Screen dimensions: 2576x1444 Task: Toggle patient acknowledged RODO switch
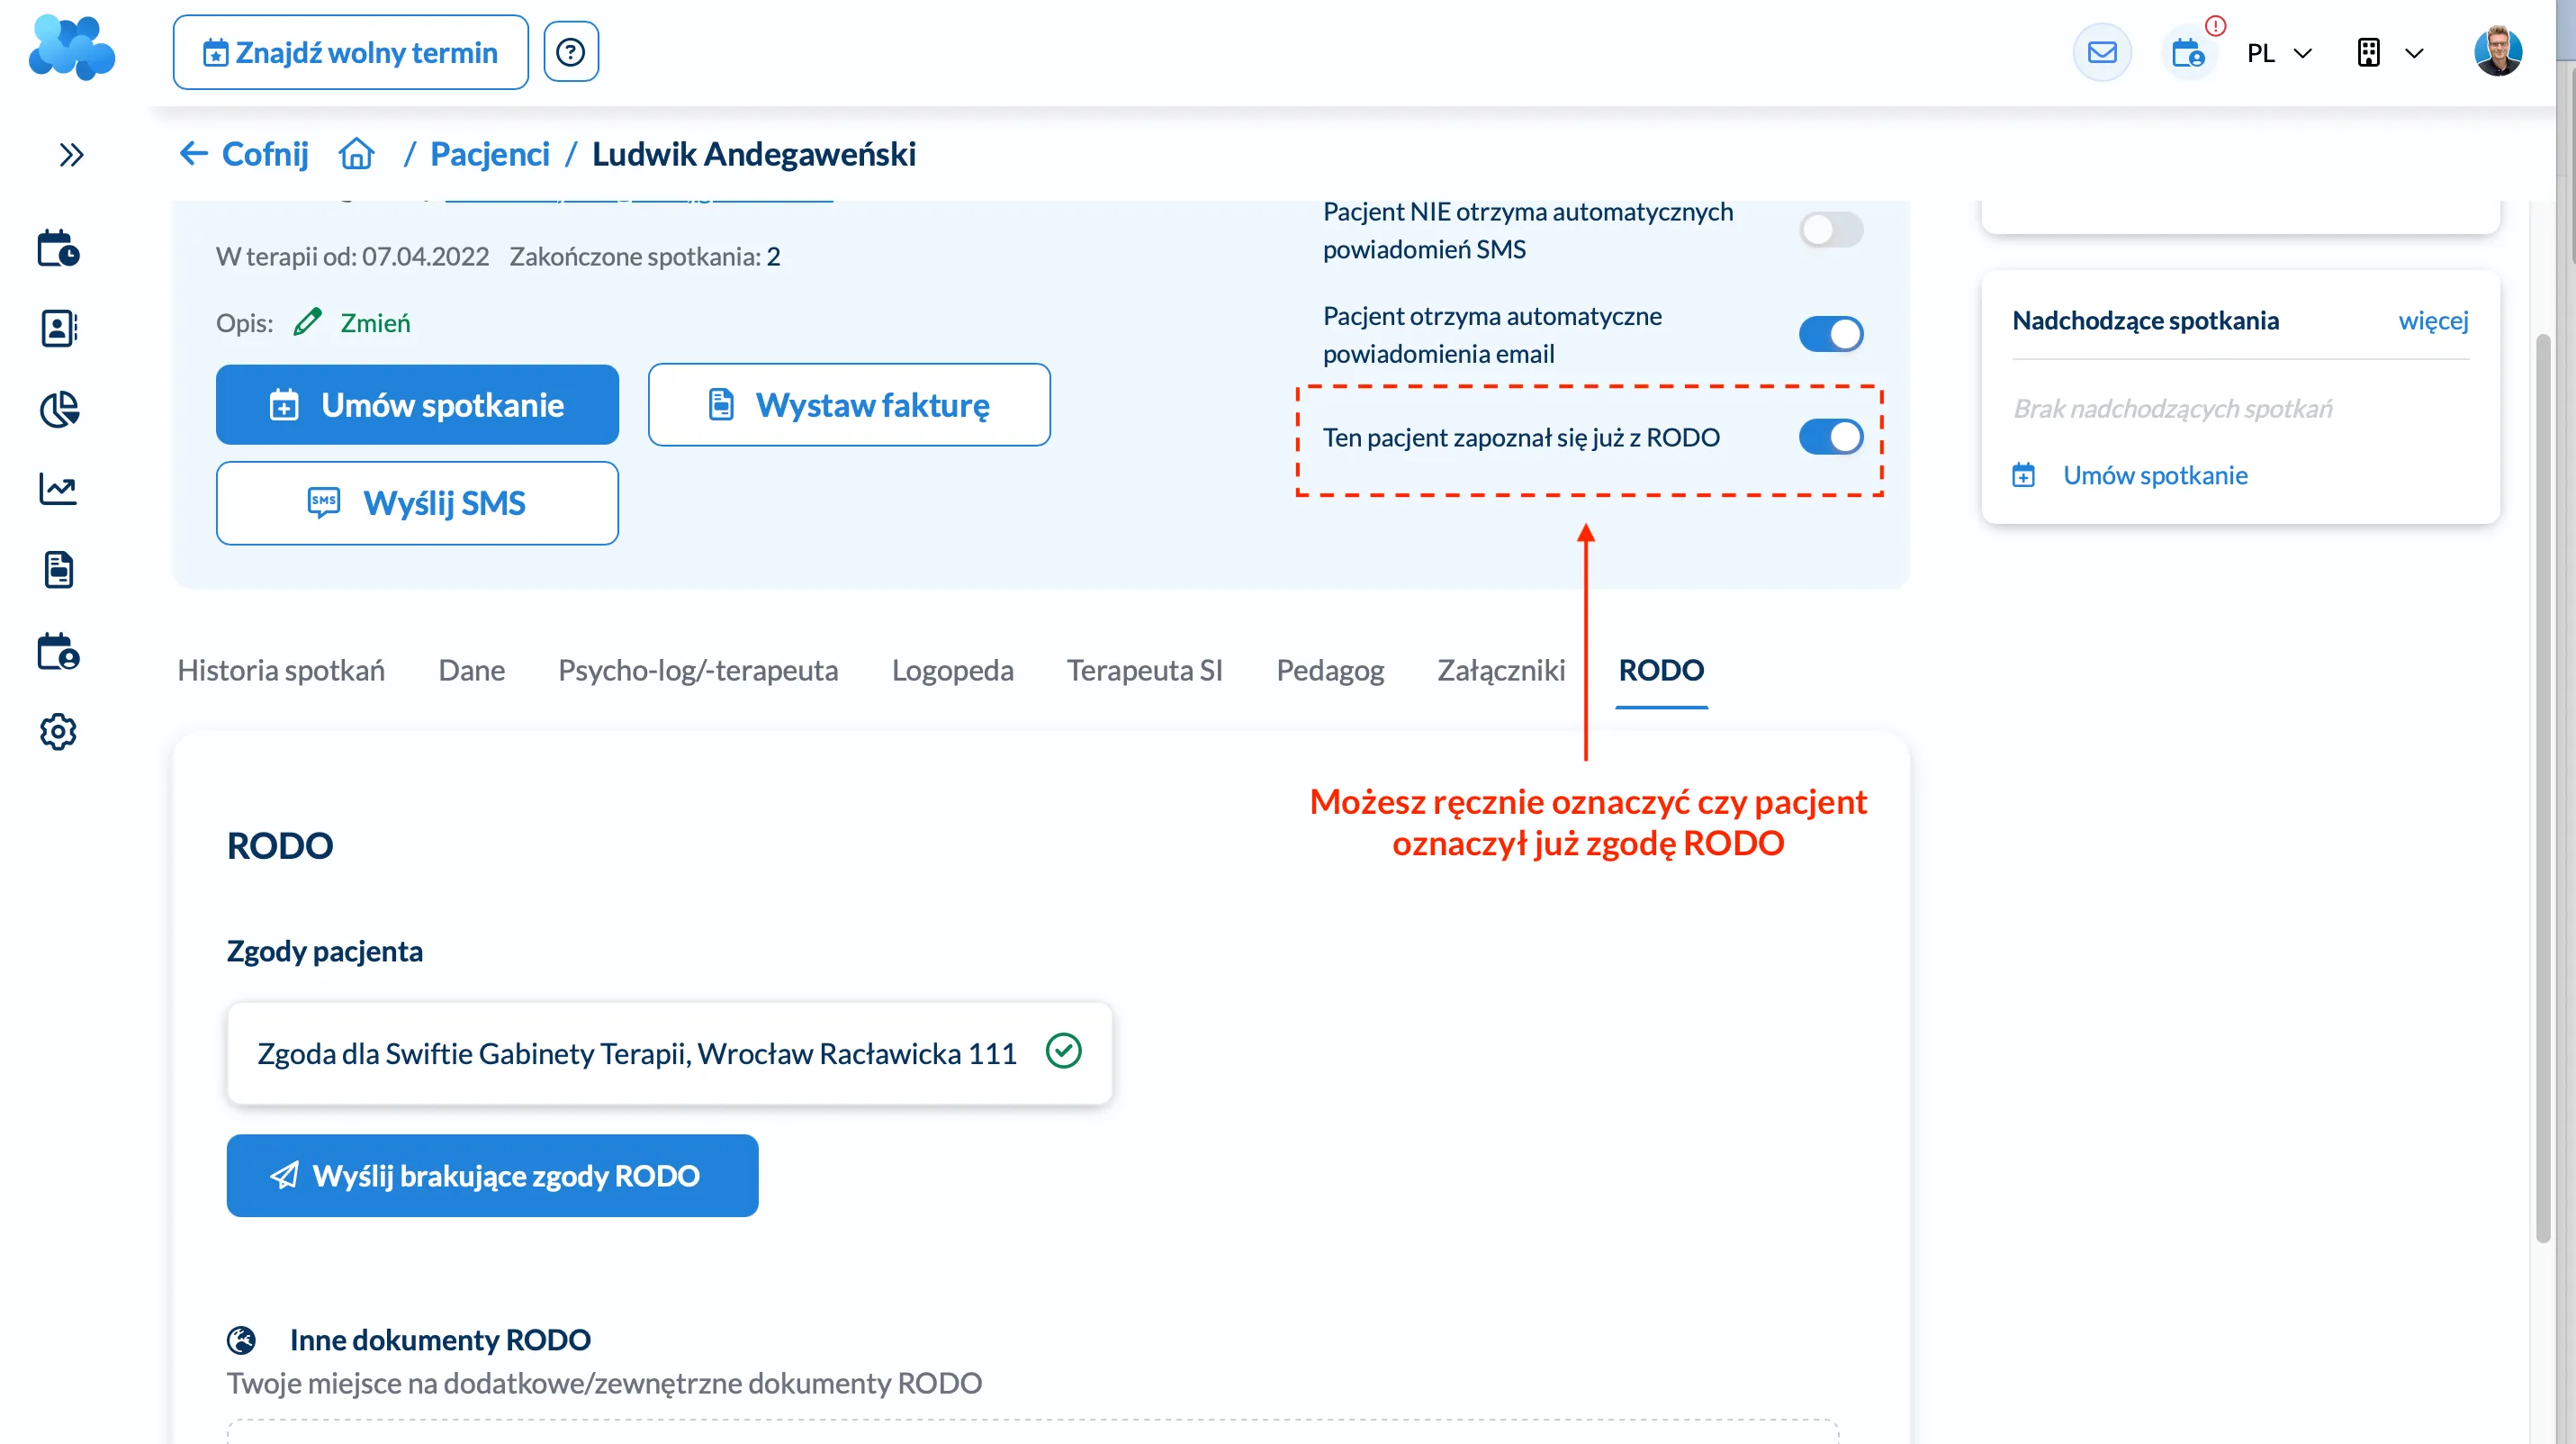coord(1831,437)
